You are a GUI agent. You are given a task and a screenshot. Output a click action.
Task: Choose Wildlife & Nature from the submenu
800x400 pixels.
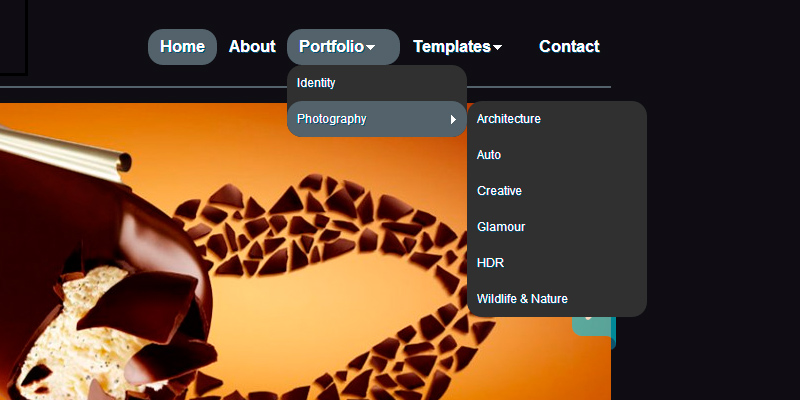pyautogui.click(x=522, y=299)
